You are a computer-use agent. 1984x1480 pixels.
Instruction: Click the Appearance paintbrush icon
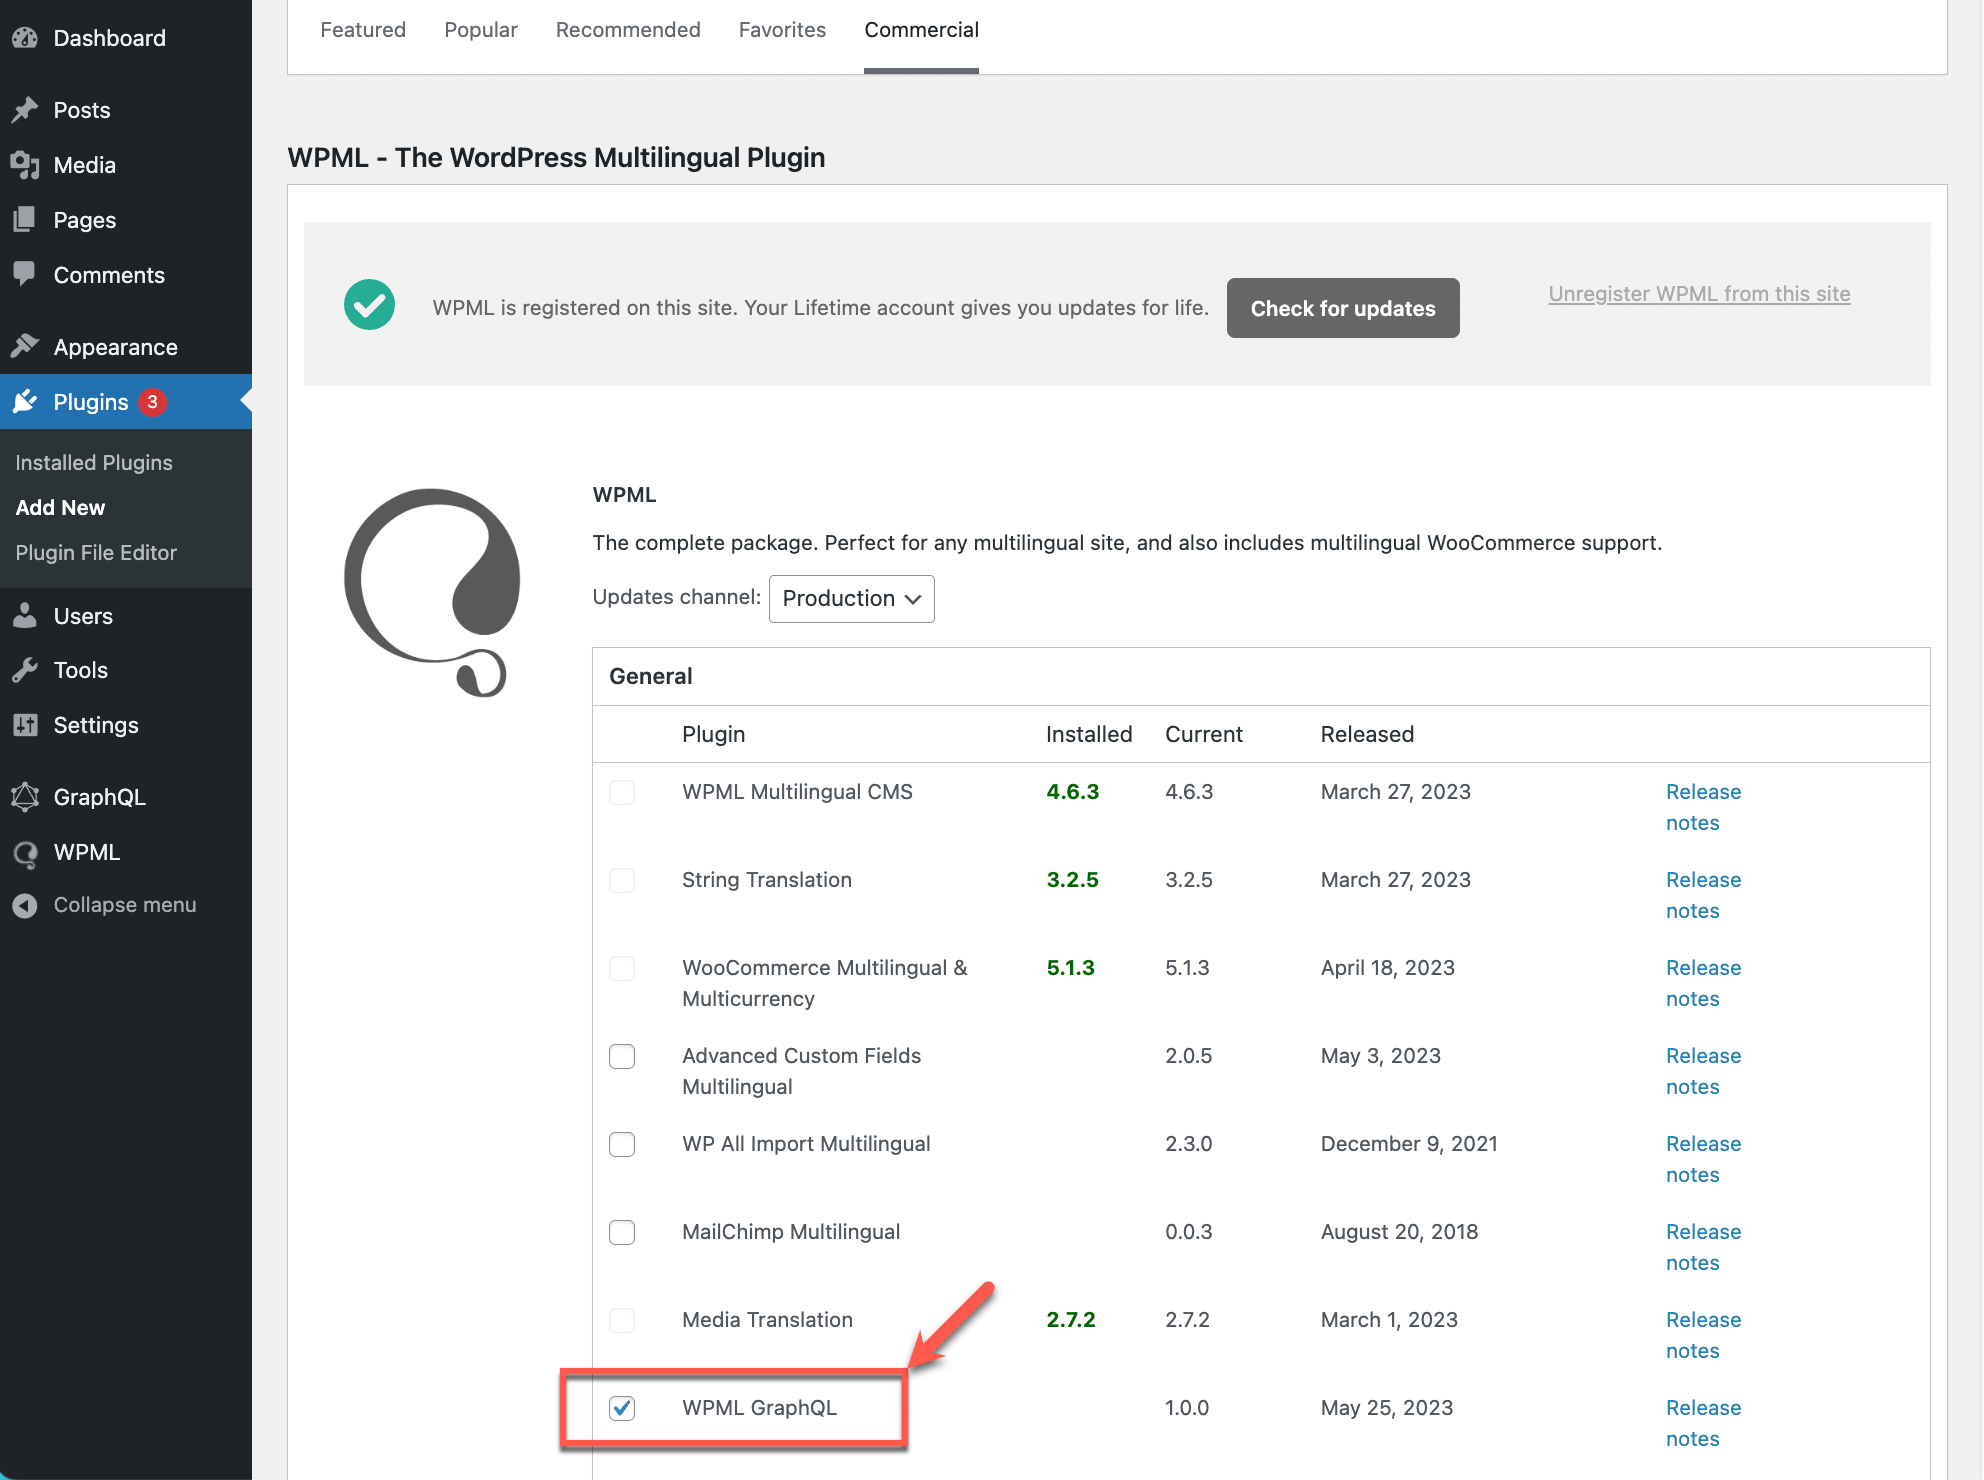coord(25,347)
